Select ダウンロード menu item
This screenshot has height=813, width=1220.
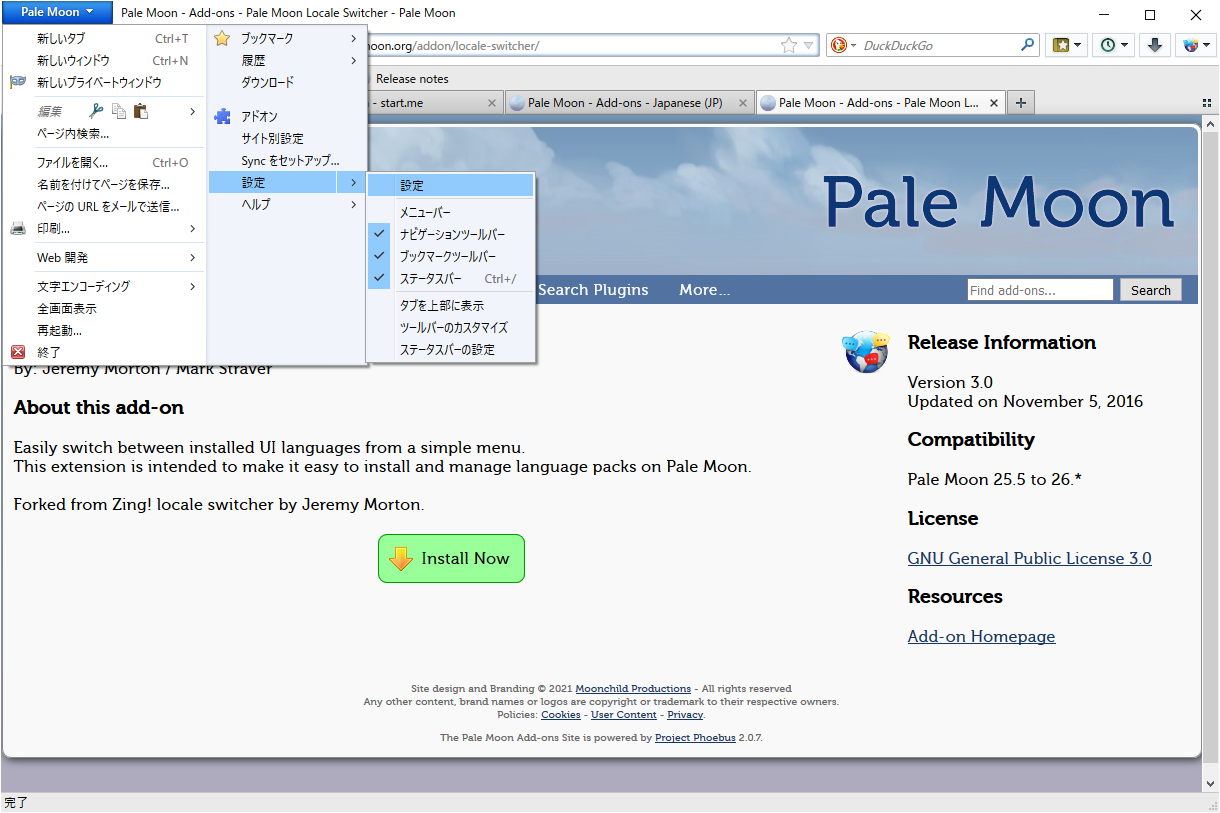click(286, 83)
